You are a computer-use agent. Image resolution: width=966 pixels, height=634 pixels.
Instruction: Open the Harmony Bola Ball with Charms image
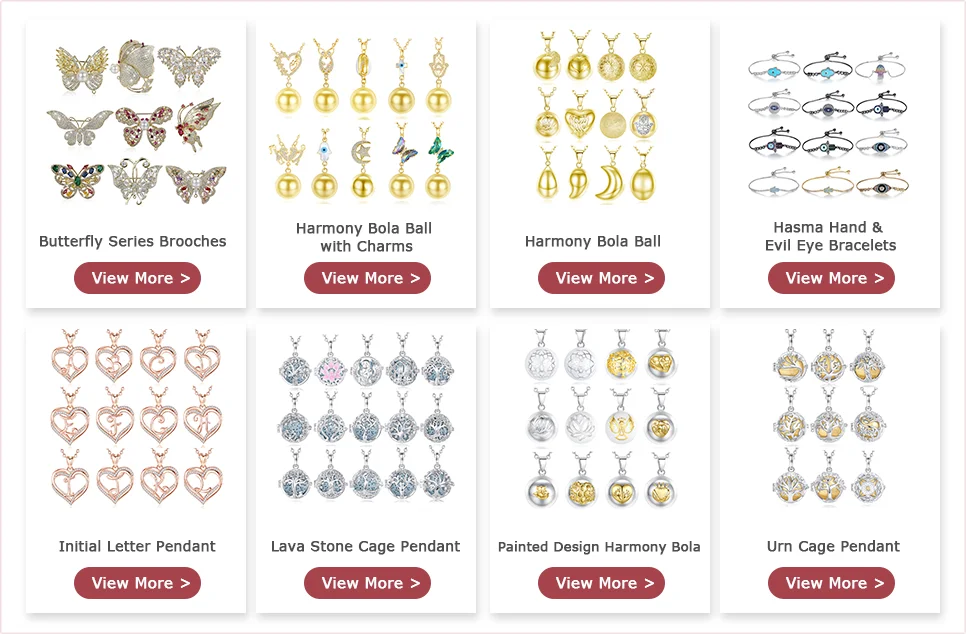pos(363,118)
